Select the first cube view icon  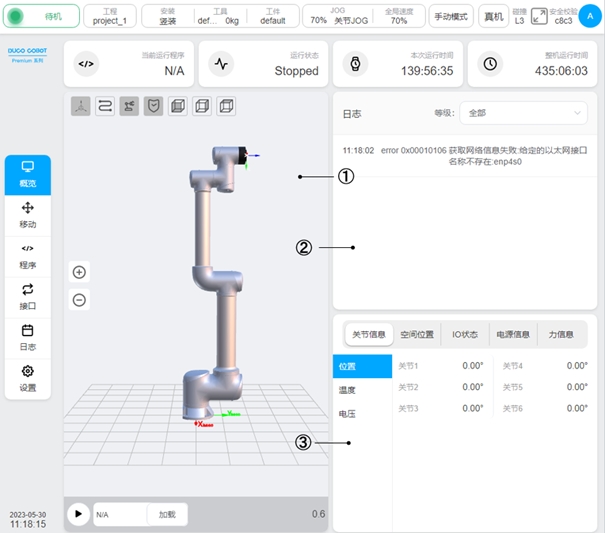click(x=177, y=106)
